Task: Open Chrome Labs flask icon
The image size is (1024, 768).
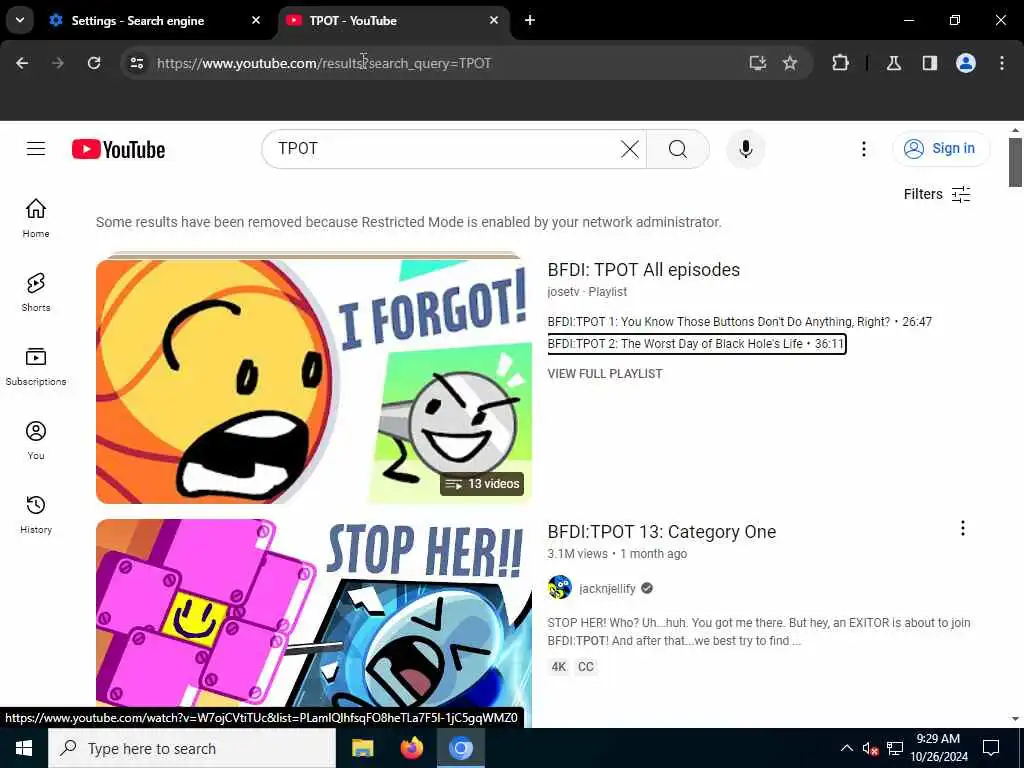Action: tap(893, 63)
